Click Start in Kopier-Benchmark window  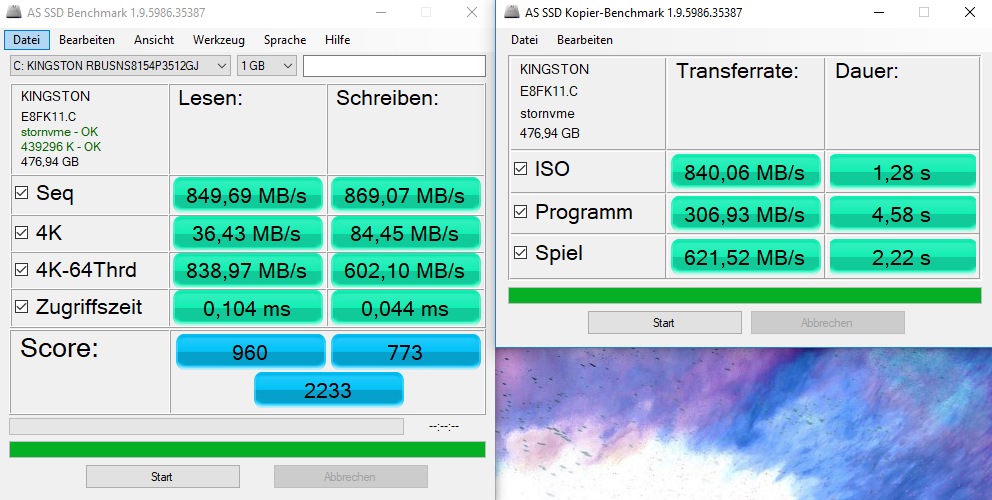(664, 323)
